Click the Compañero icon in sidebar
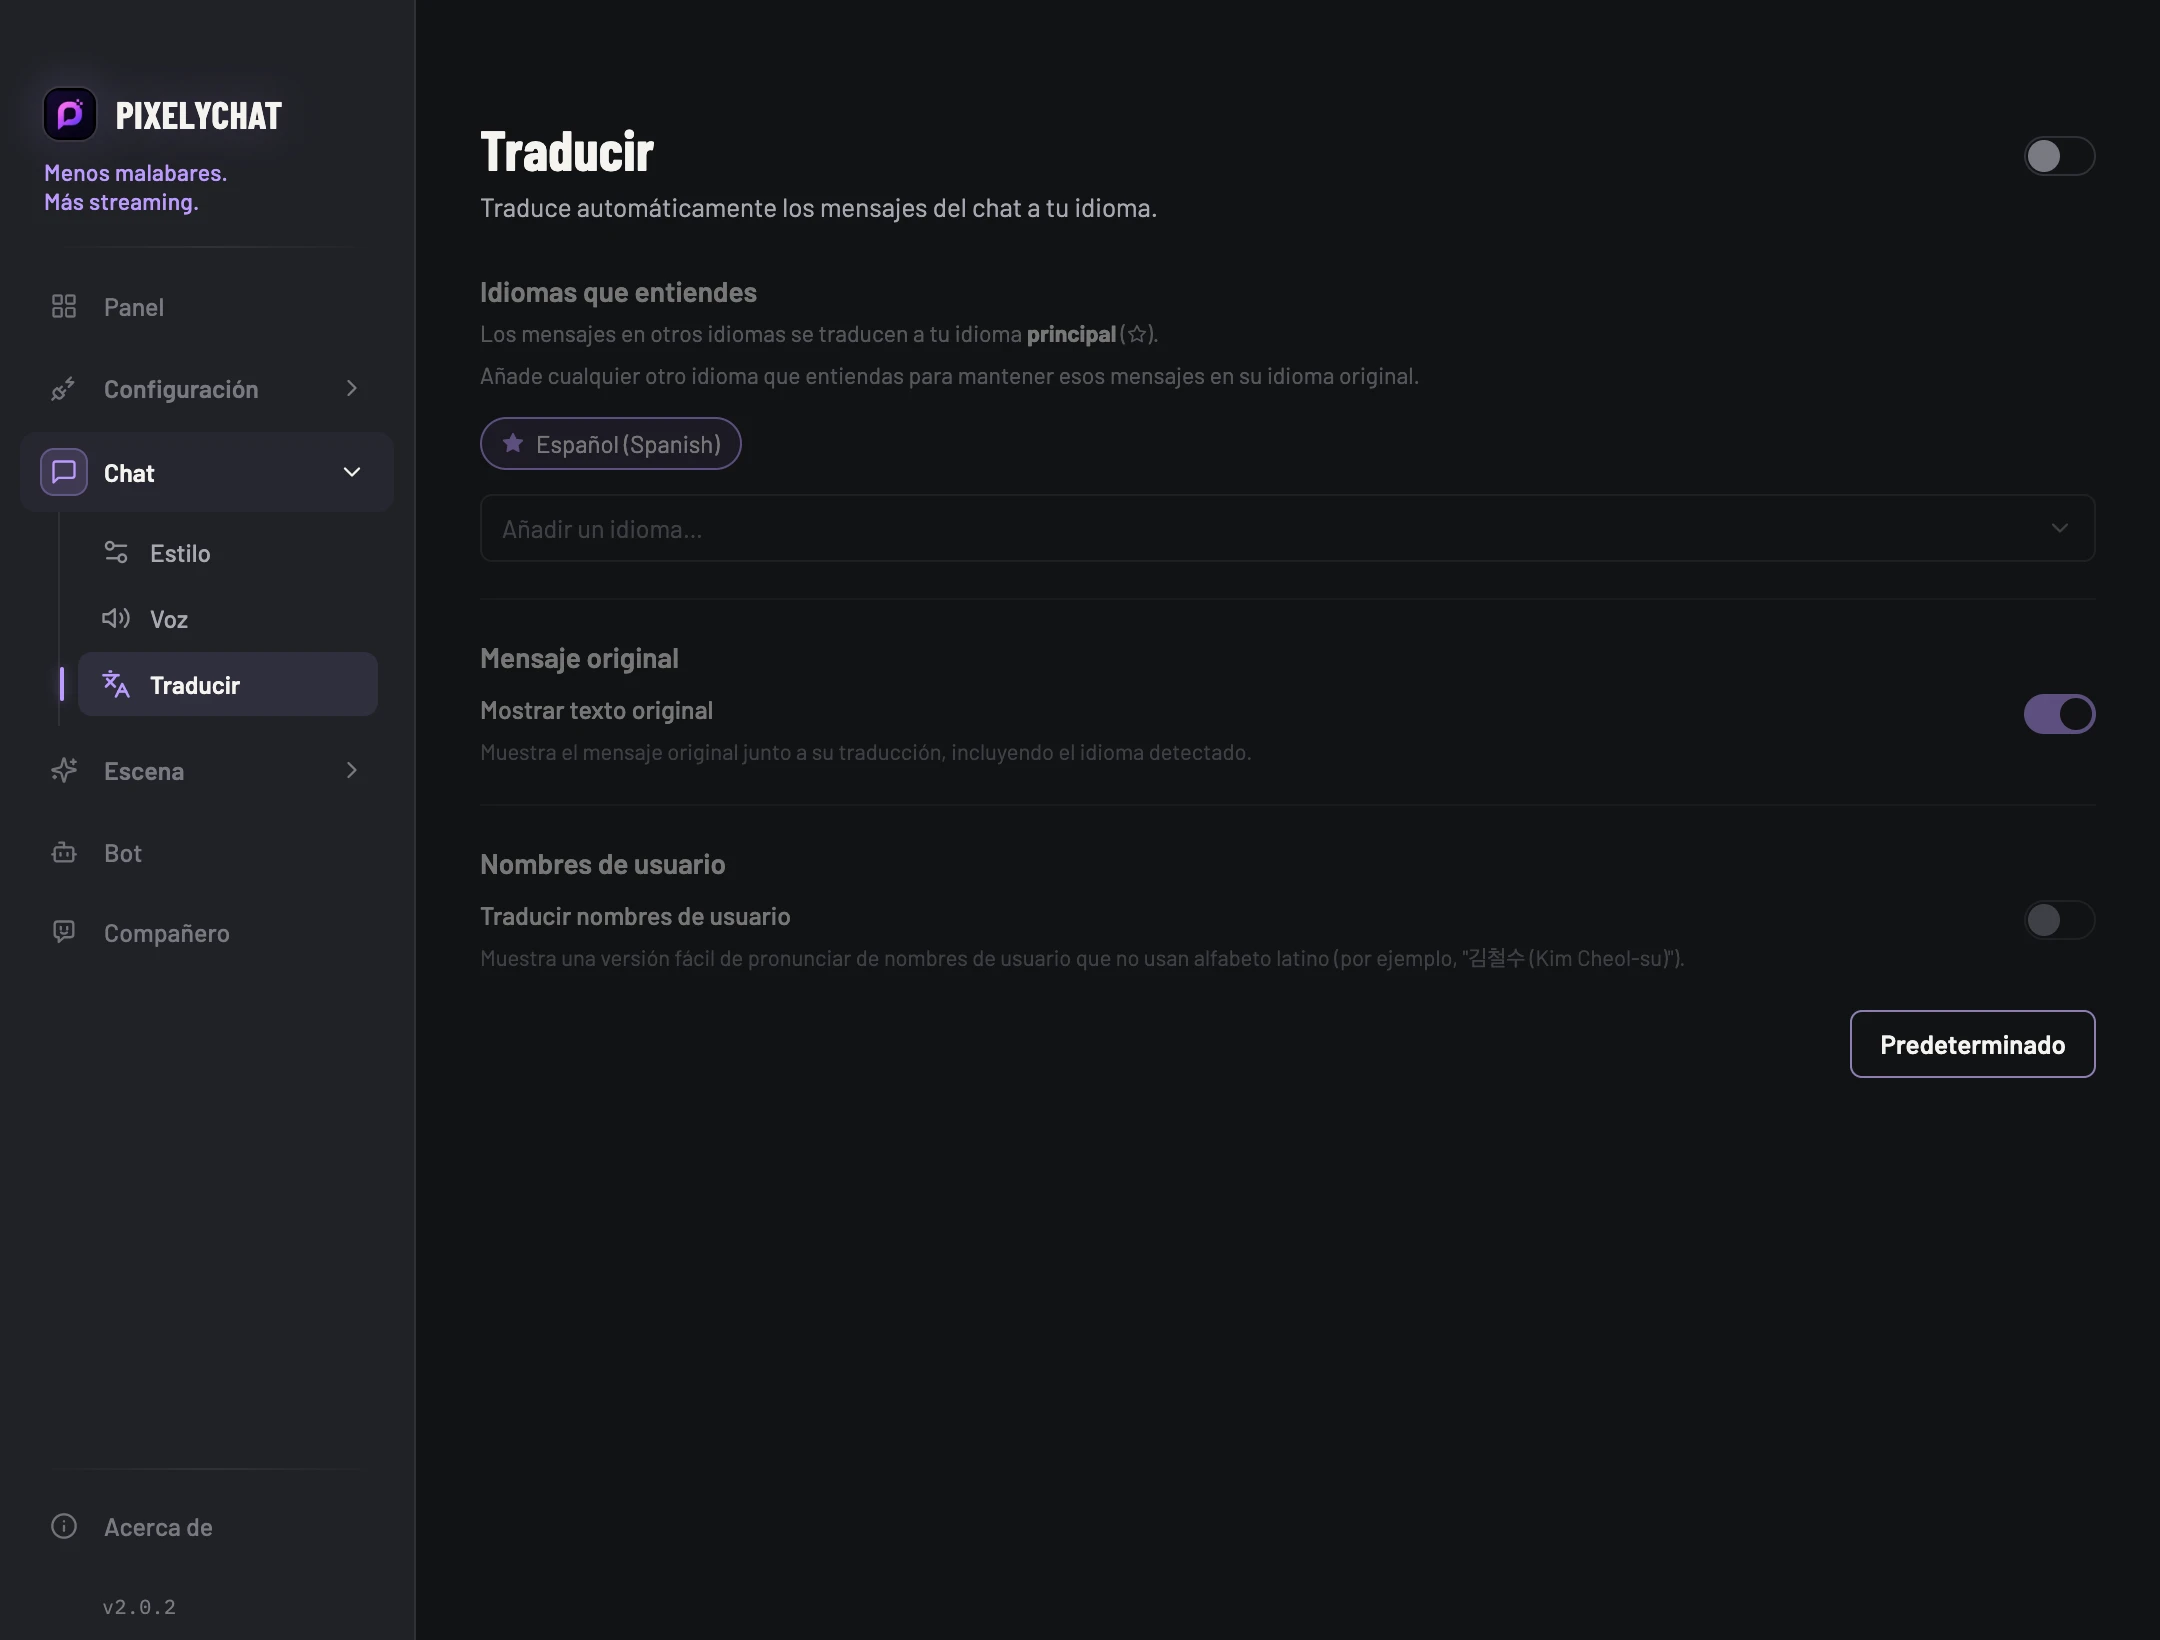The width and height of the screenshot is (2160, 1640). click(x=64, y=932)
